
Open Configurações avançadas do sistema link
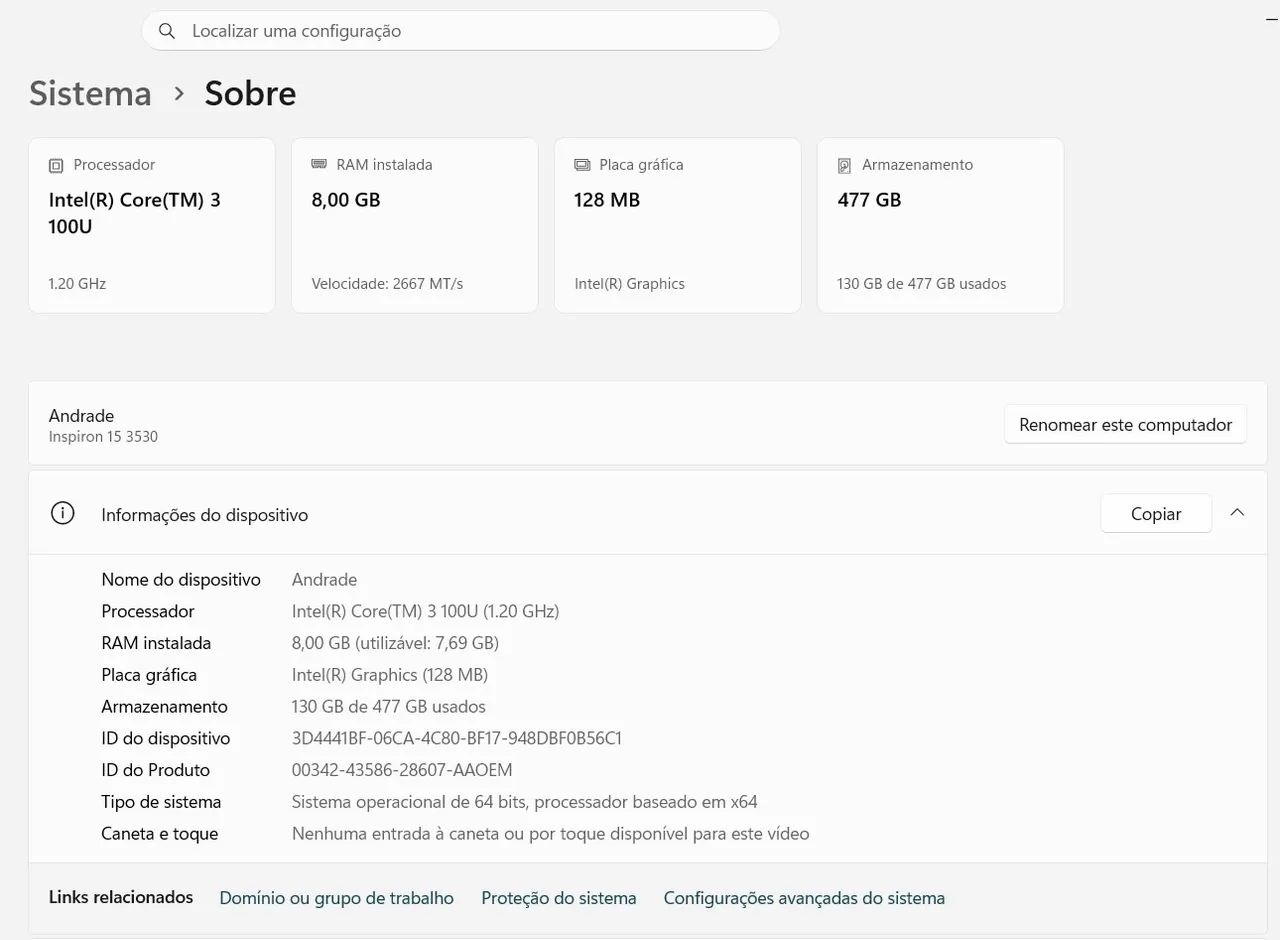pos(804,898)
